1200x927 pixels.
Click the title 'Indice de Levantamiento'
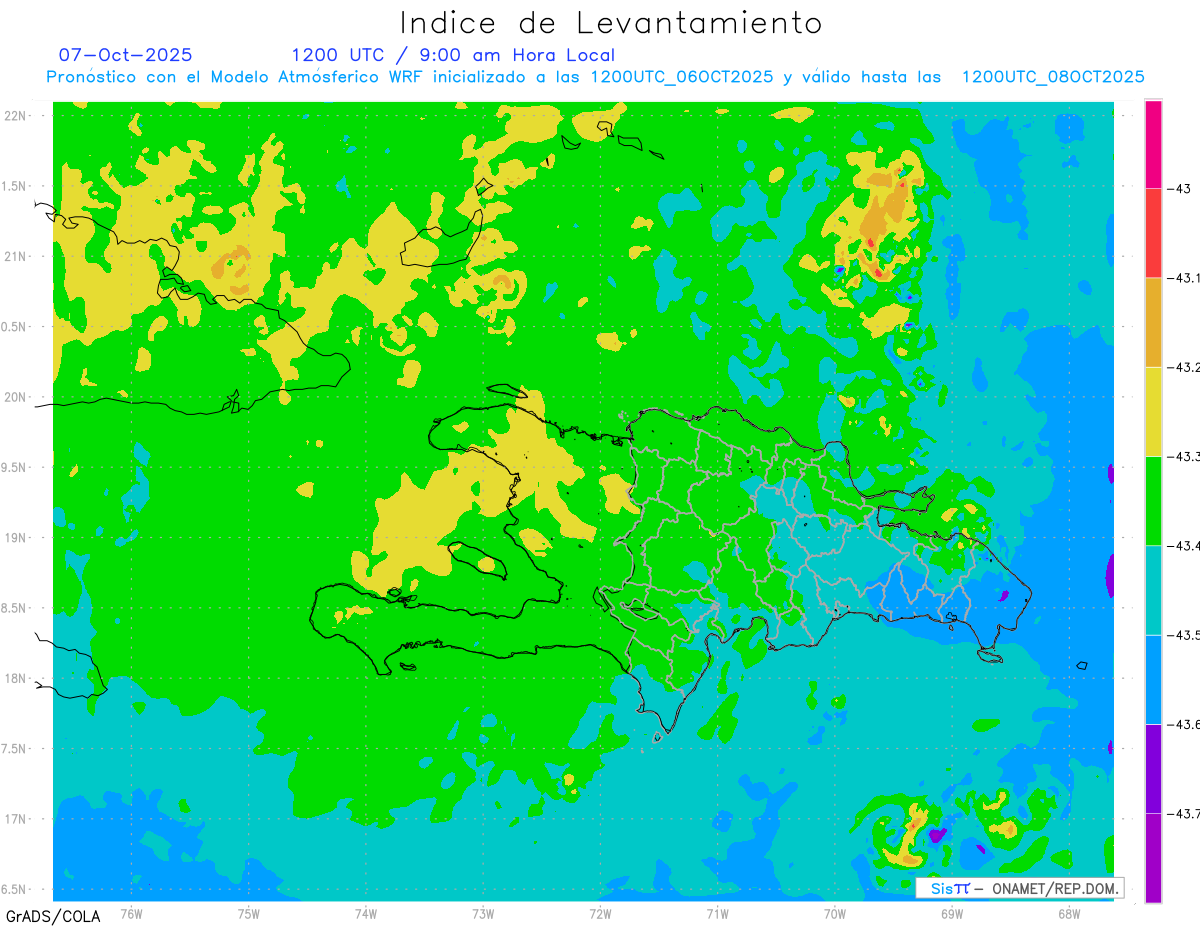[611, 23]
